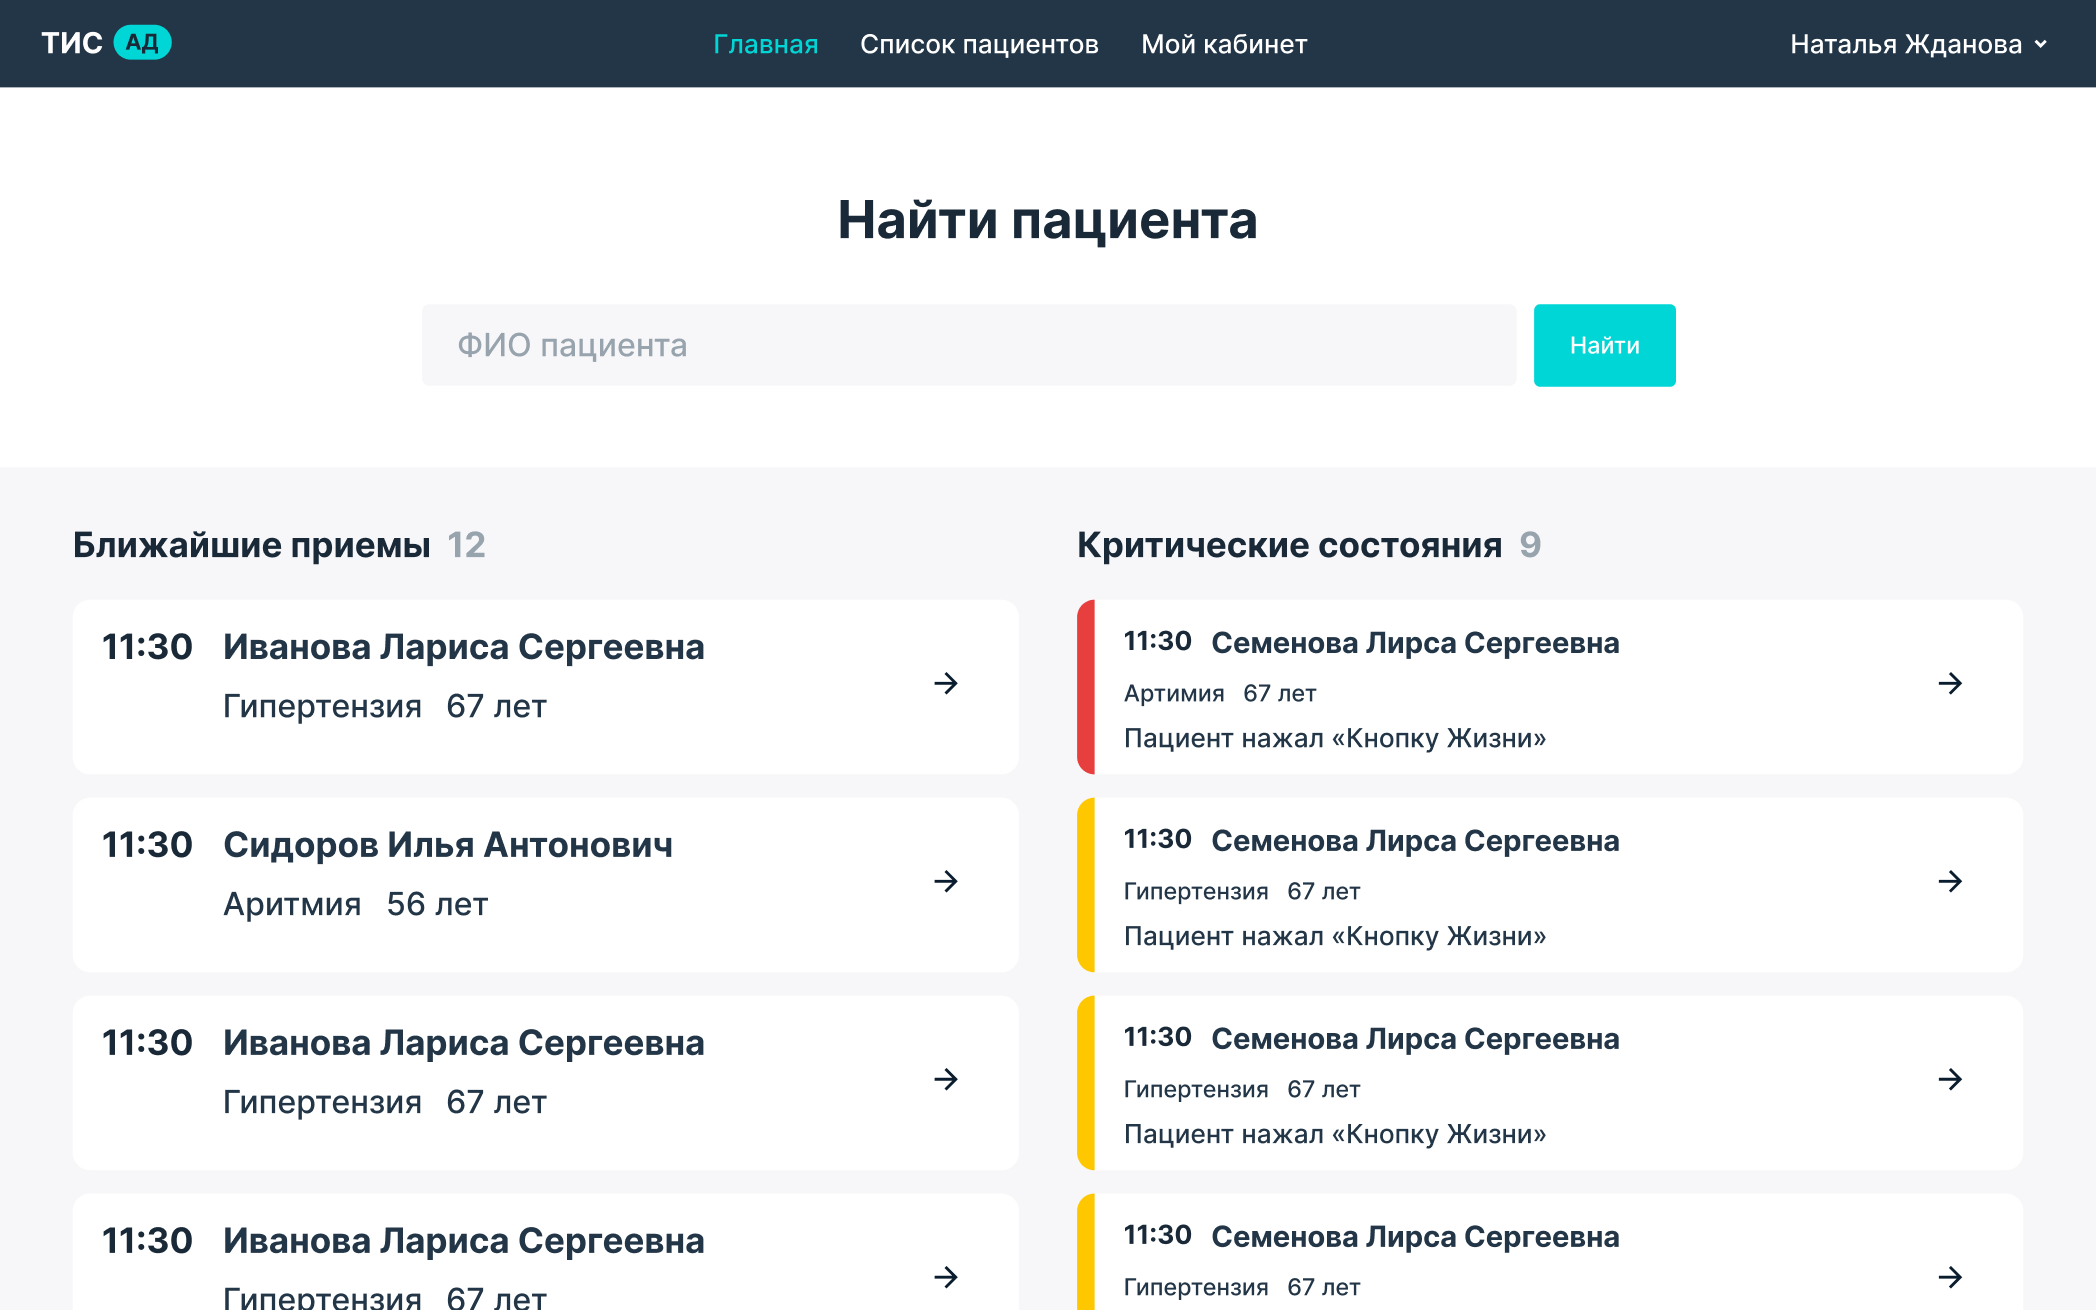Click red severity bar of Аритмия alert
Image resolution: width=2096 pixels, height=1310 pixels.
point(1086,687)
